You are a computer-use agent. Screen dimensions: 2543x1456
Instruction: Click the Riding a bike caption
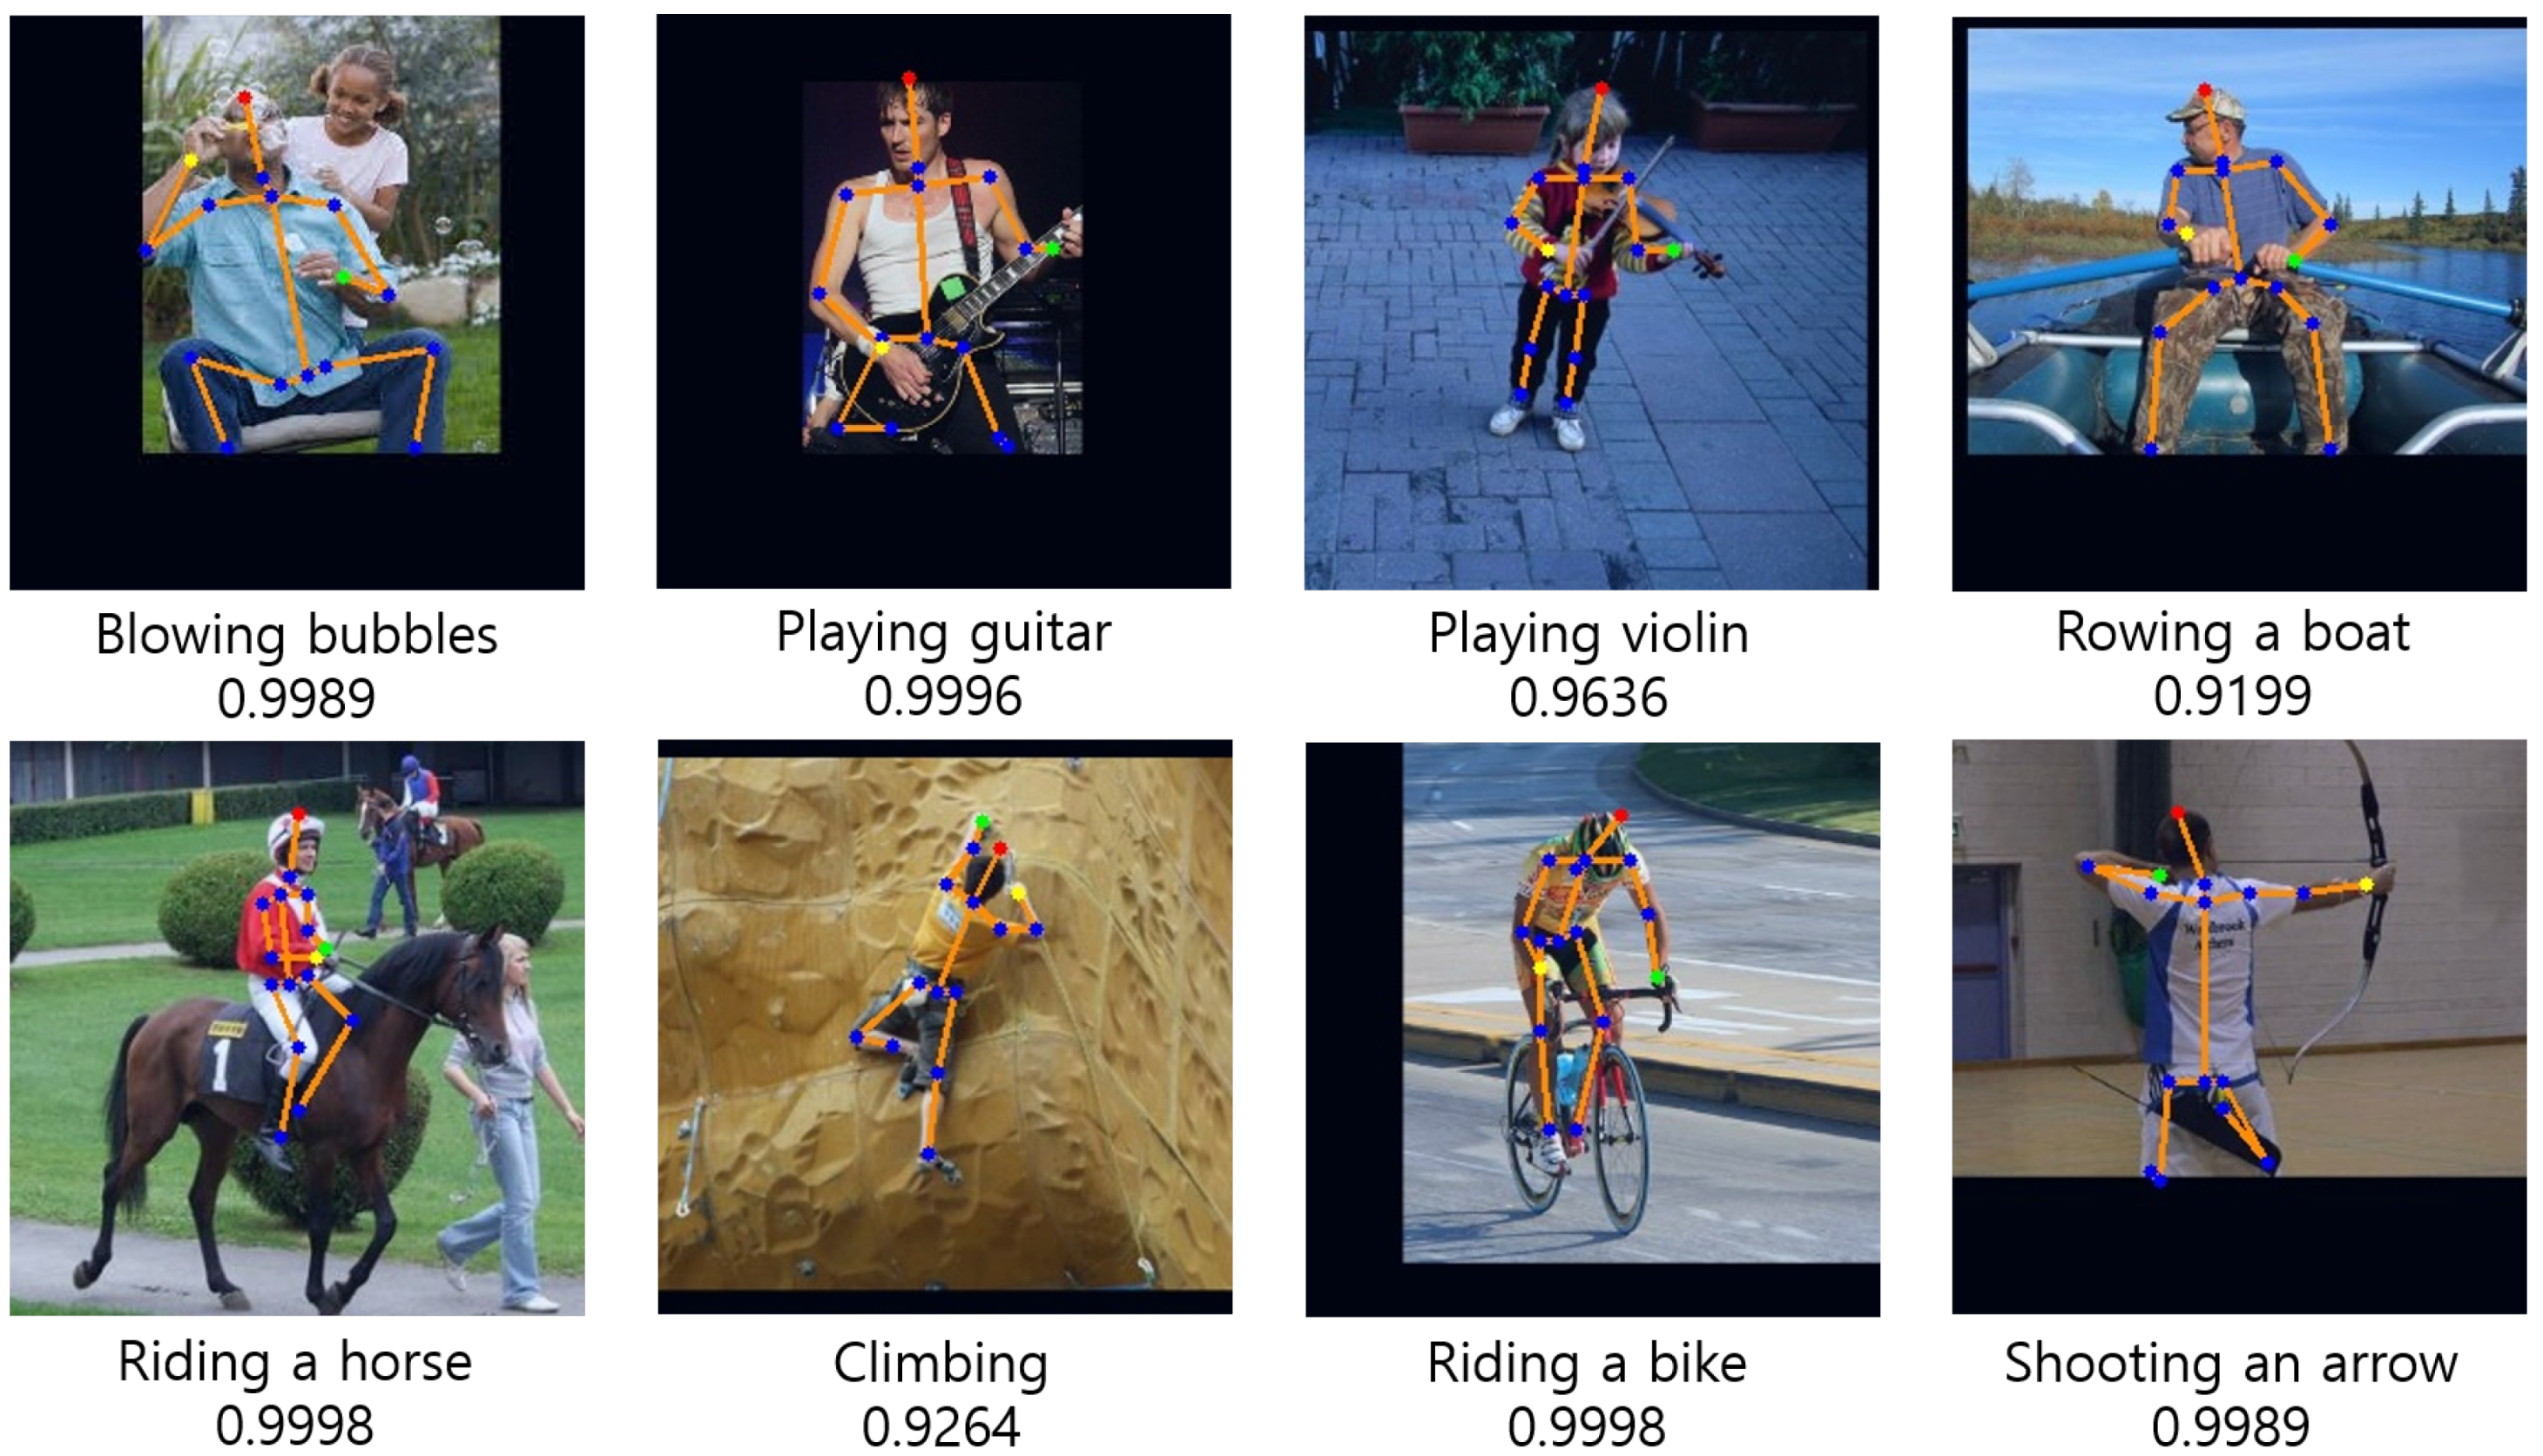1587,1363
